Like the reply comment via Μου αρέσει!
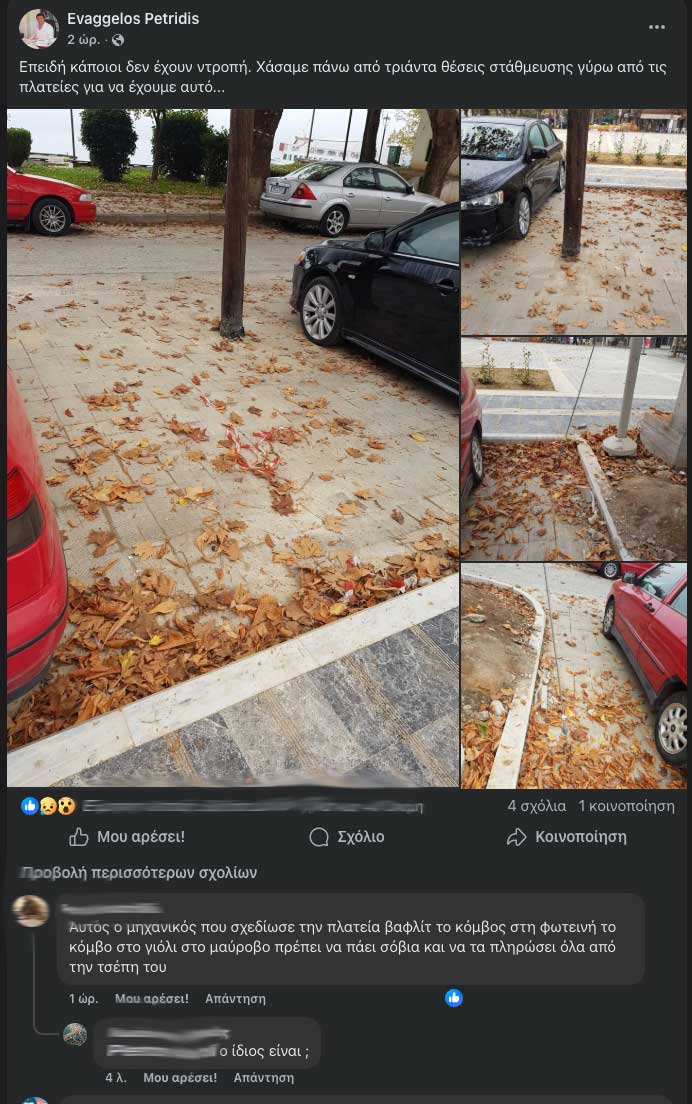 coord(180,1077)
